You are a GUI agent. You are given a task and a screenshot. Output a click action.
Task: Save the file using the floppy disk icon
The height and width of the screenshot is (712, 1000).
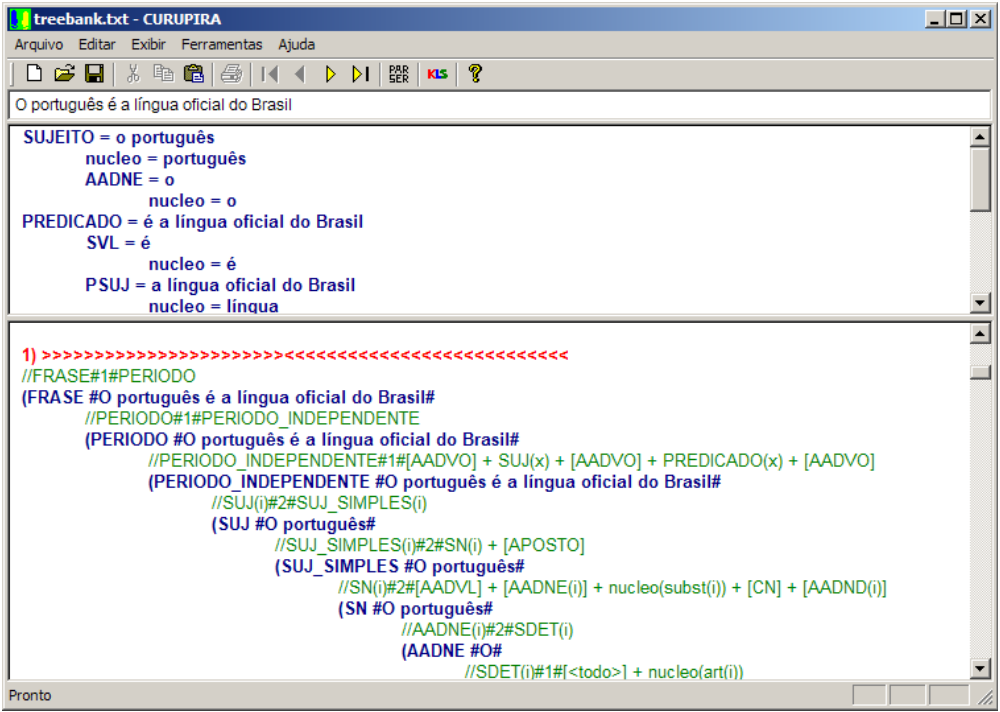94,74
